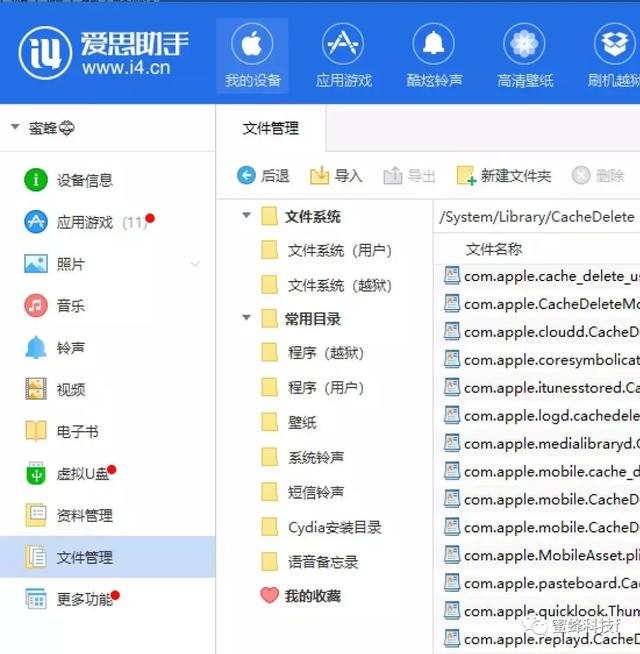The width and height of the screenshot is (640, 654).
Task: Open the 刷机越狱 tab
Action: [613, 55]
